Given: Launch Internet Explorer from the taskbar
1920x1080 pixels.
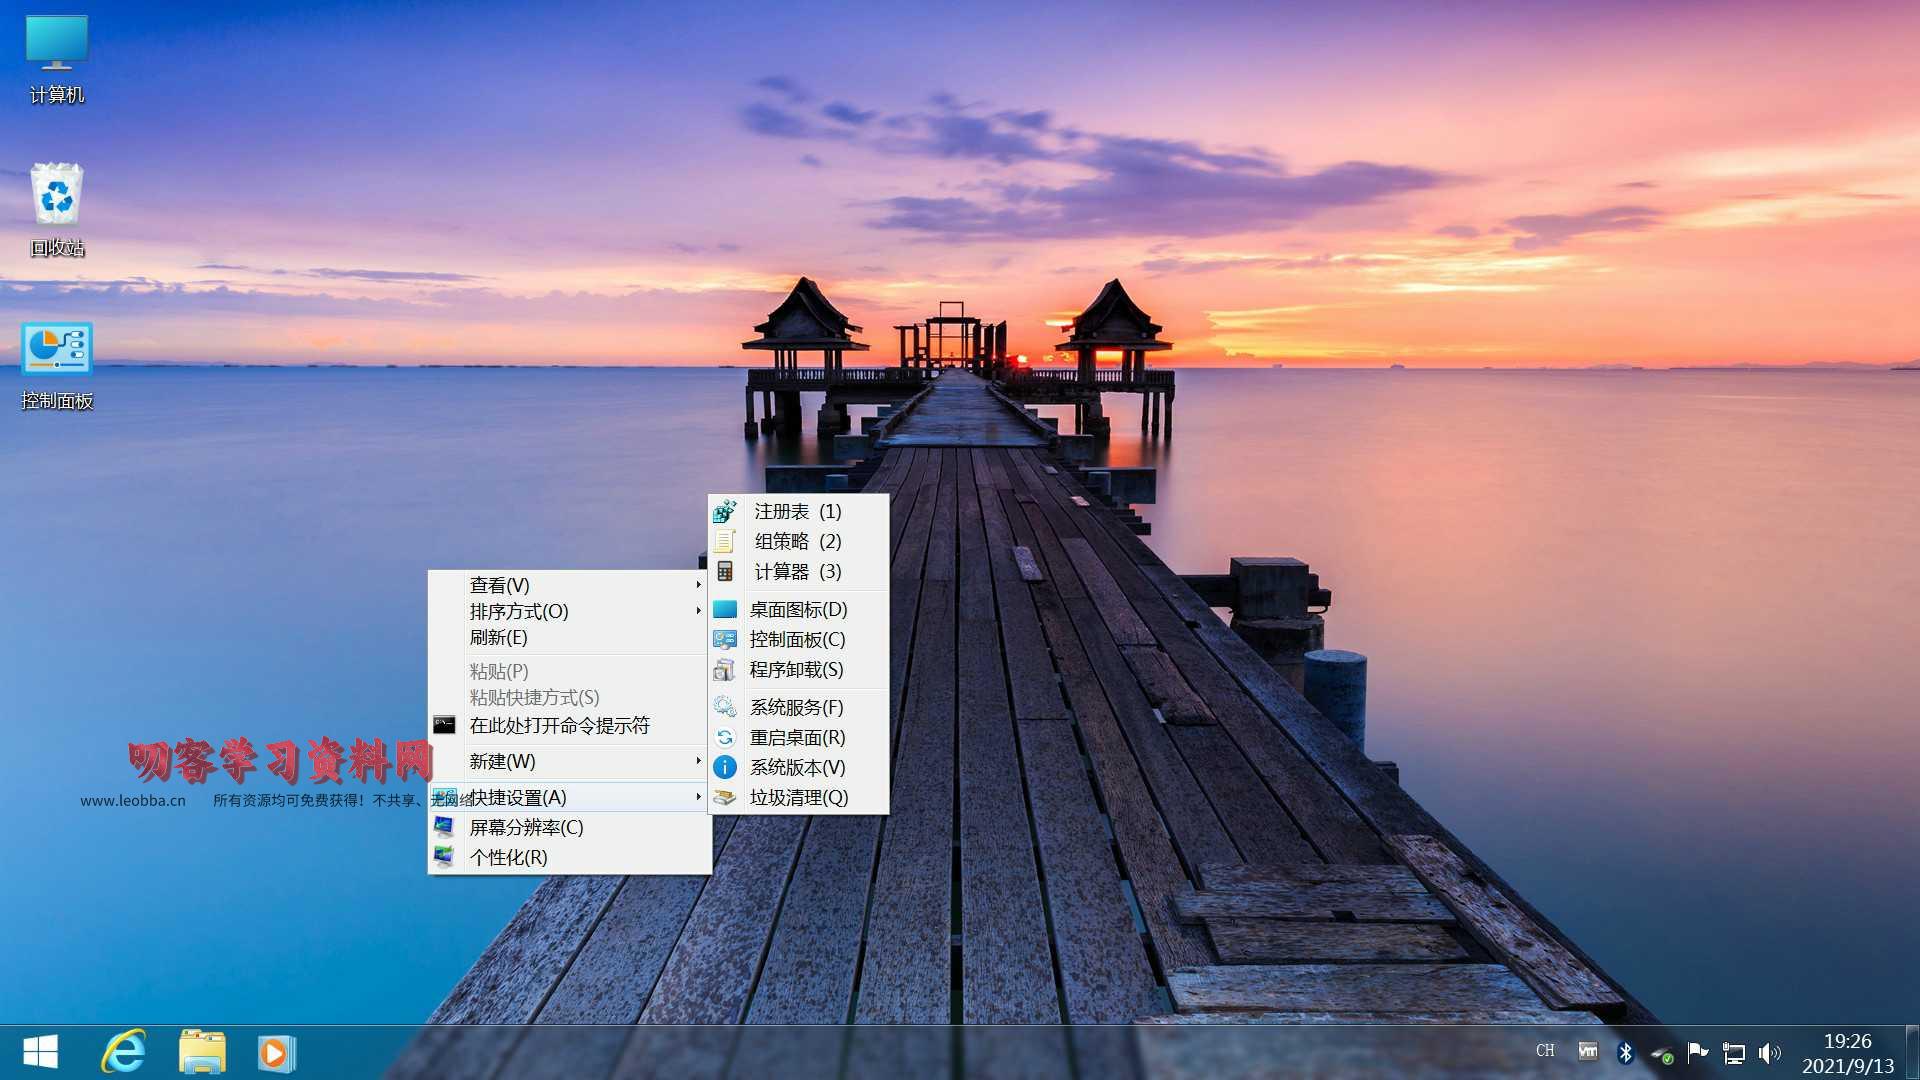Looking at the screenshot, I should click(124, 1052).
